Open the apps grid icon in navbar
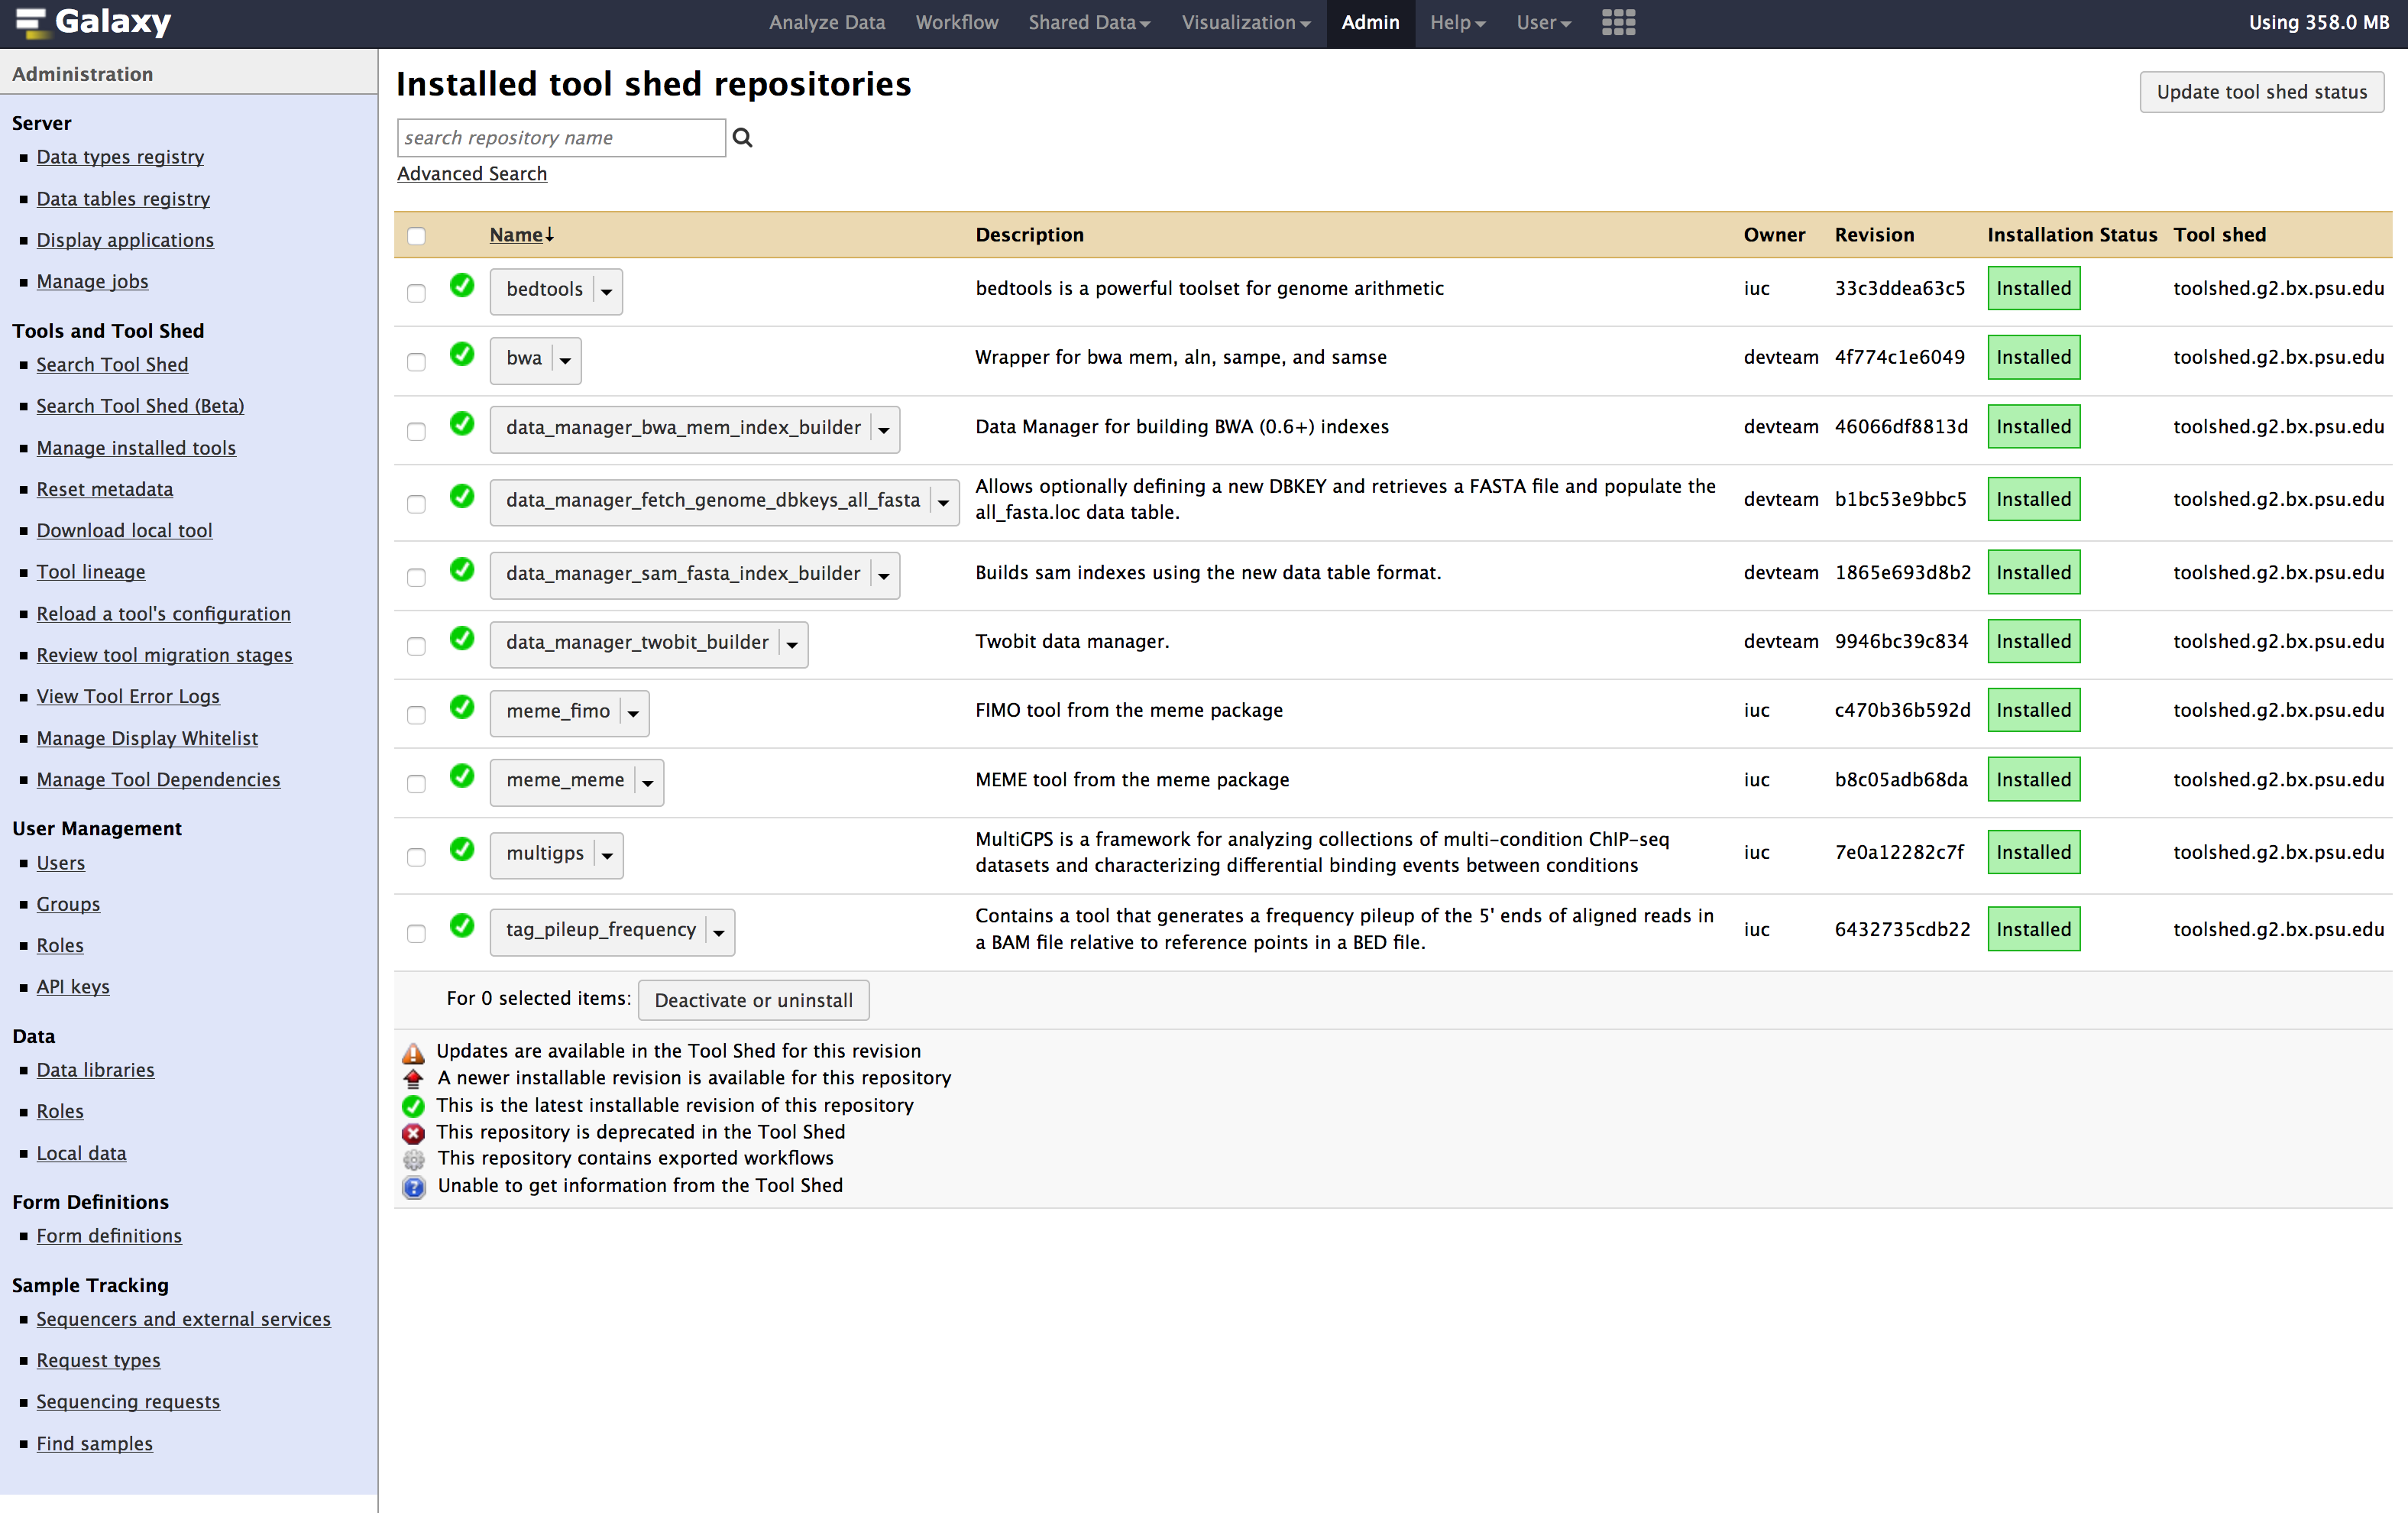This screenshot has height=1513, width=2408. point(1617,22)
